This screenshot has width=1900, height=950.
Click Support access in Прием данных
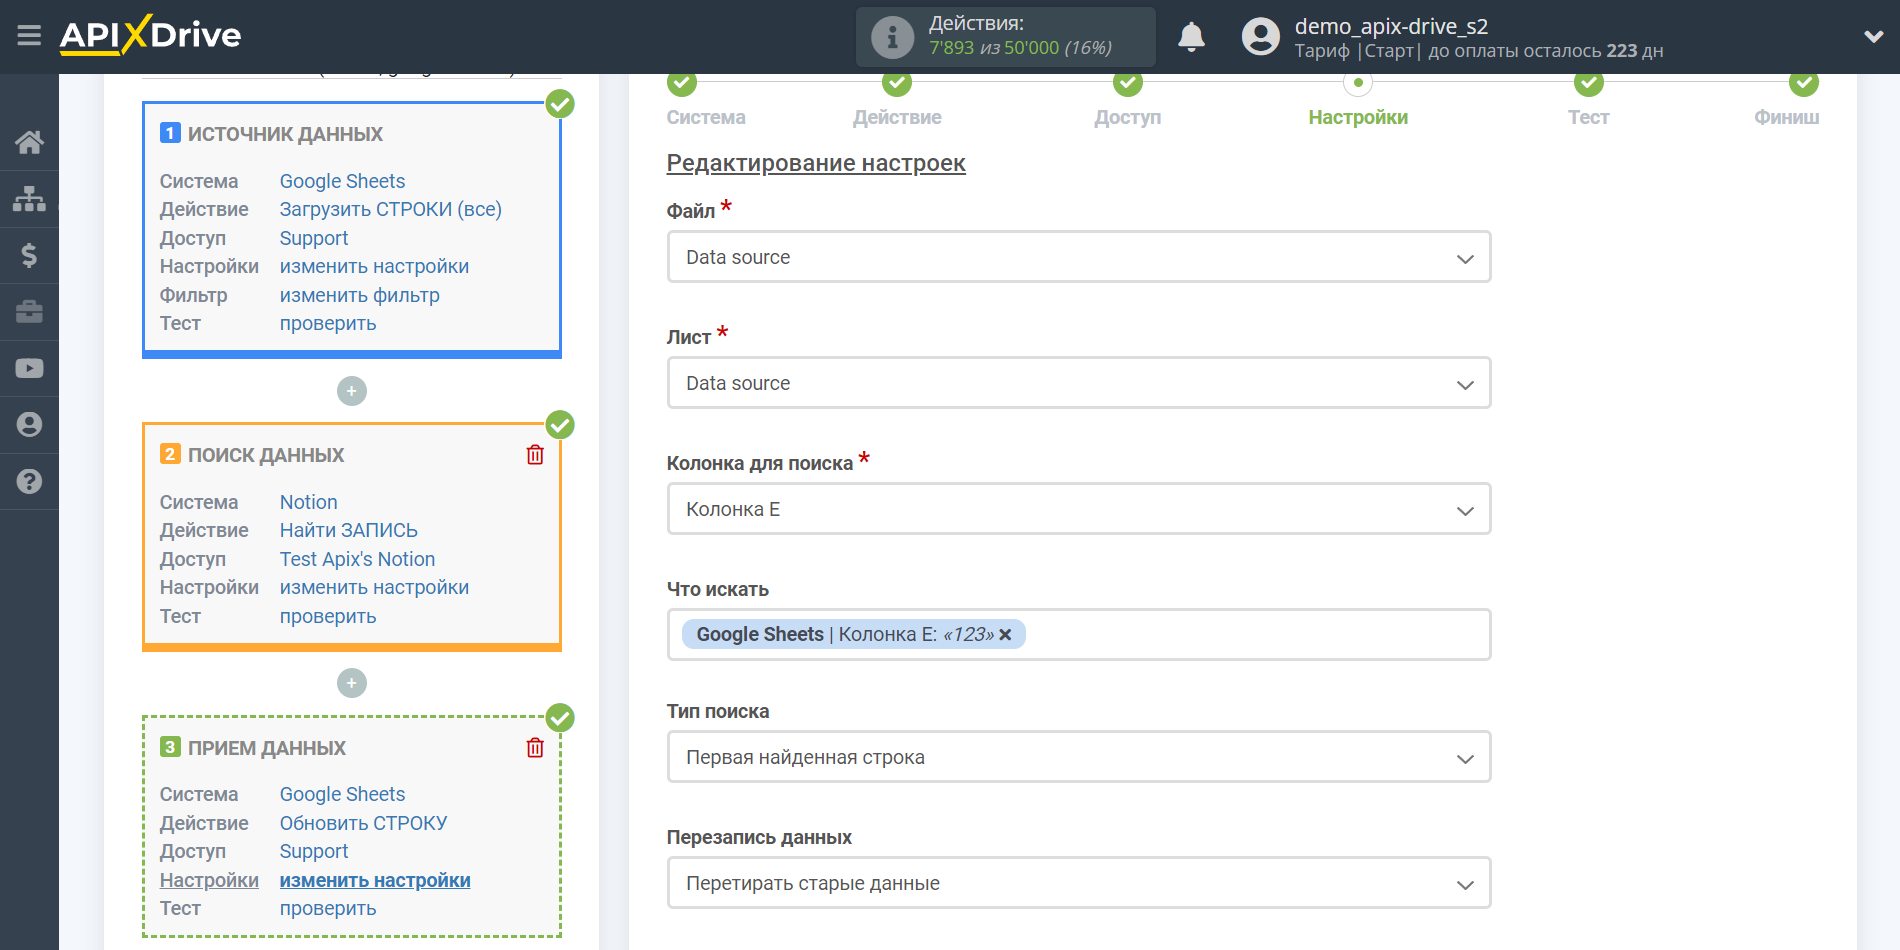[x=314, y=851]
